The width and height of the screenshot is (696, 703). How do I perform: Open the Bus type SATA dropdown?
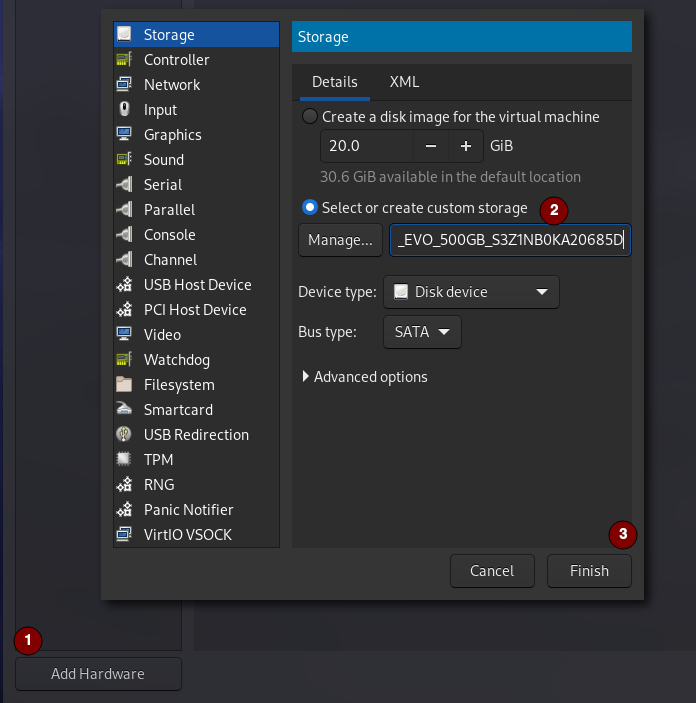[422, 332]
